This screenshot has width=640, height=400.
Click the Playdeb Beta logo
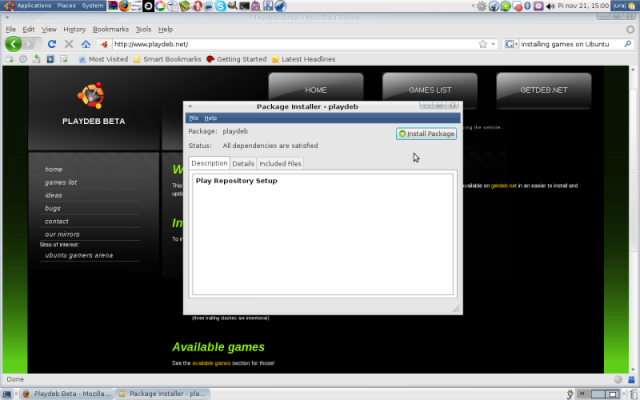[93, 104]
